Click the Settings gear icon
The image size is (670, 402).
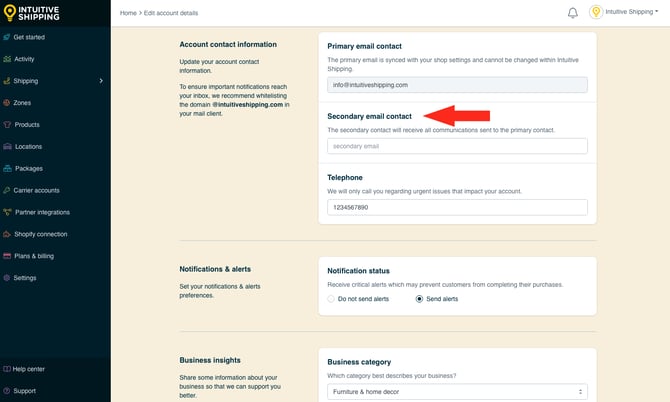(6, 278)
